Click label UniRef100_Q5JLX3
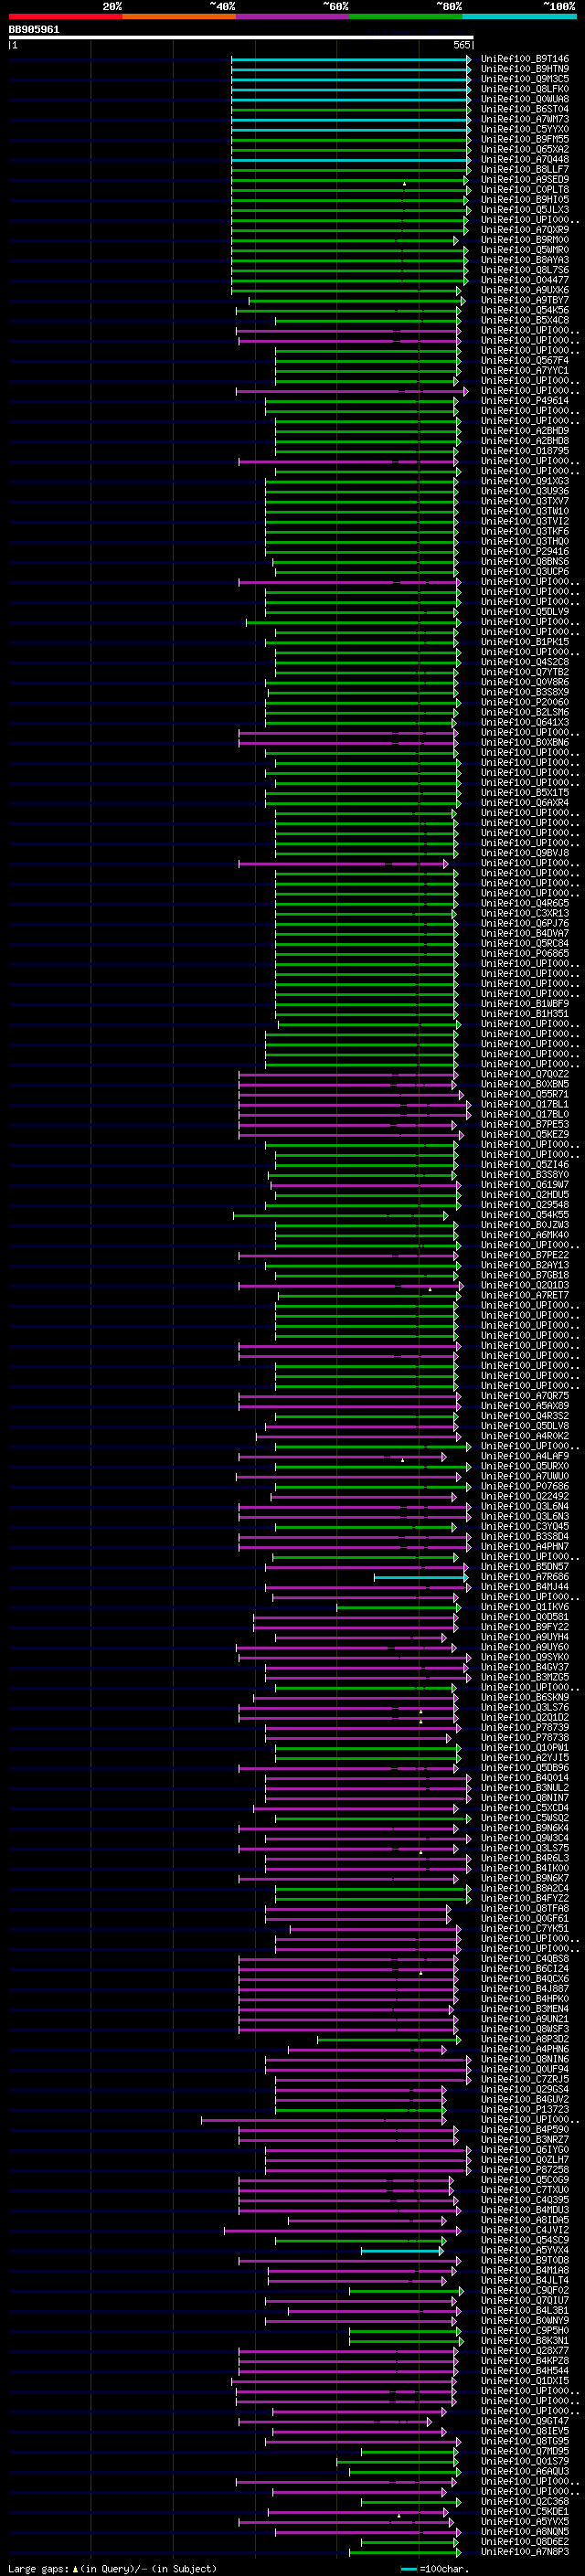 (524, 210)
